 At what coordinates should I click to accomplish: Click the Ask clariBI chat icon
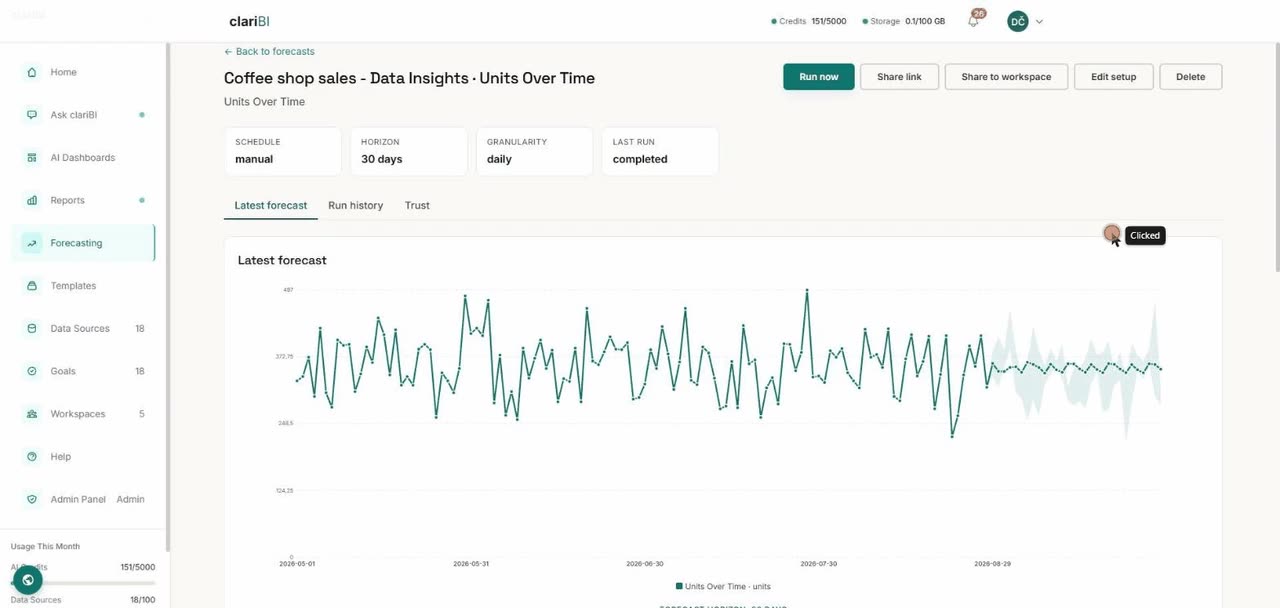(x=32, y=115)
